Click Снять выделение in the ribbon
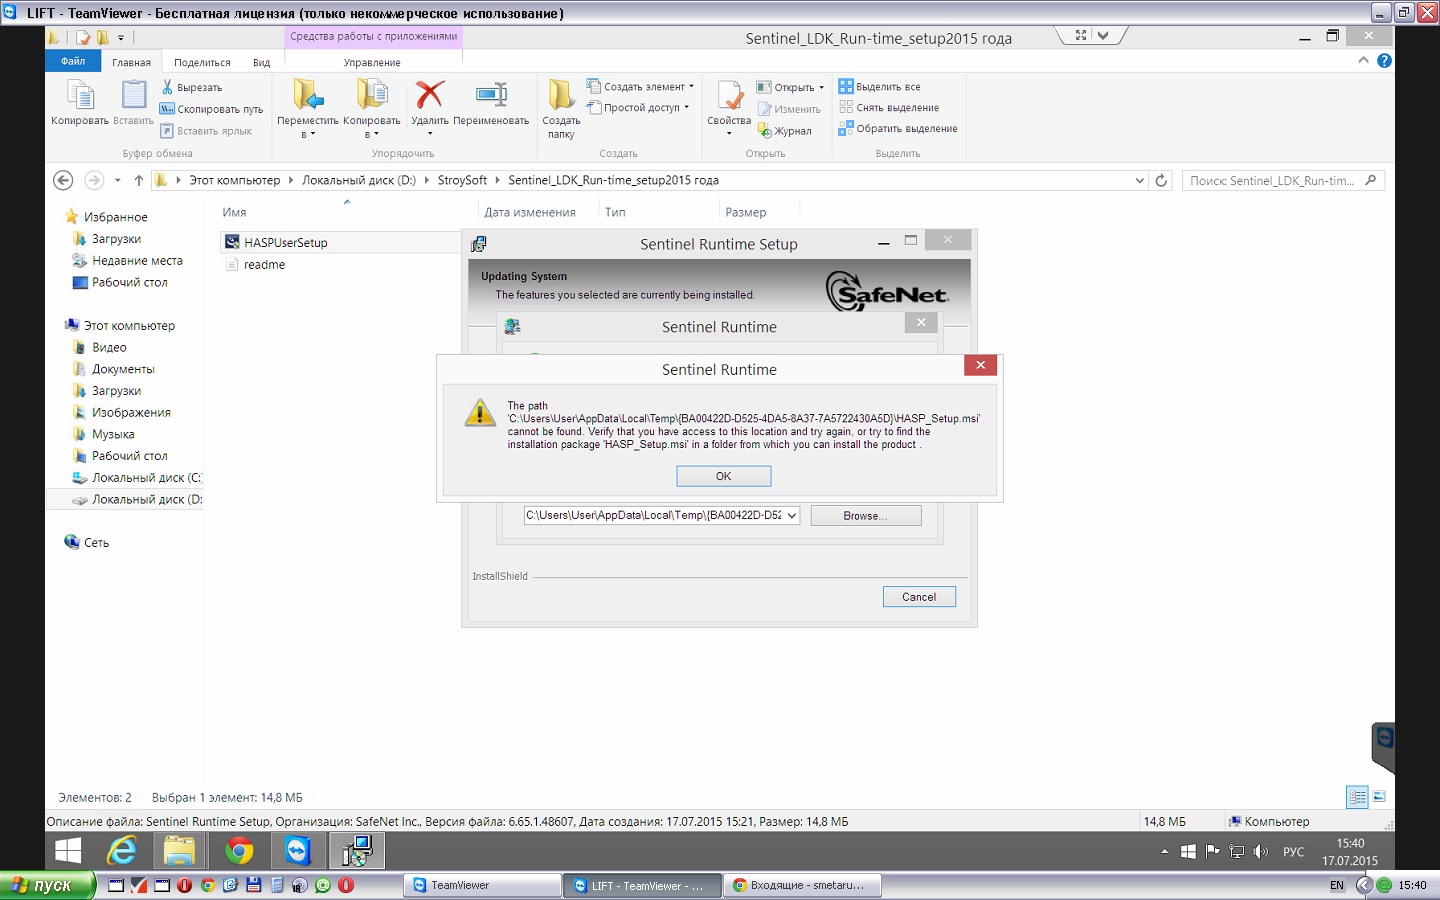Viewport: 1440px width, 900px height. 889,108
